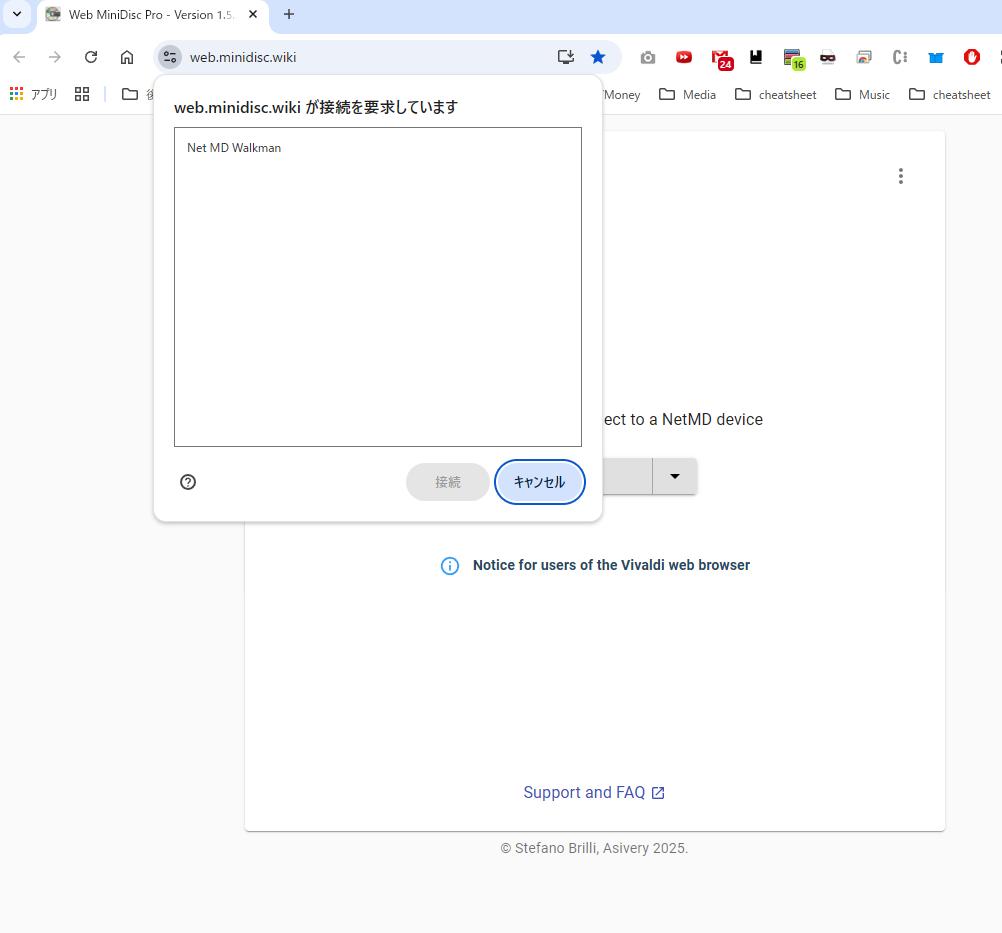This screenshot has width=1002, height=933.
Task: Click the incognito glasses extension icon
Action: [828, 58]
